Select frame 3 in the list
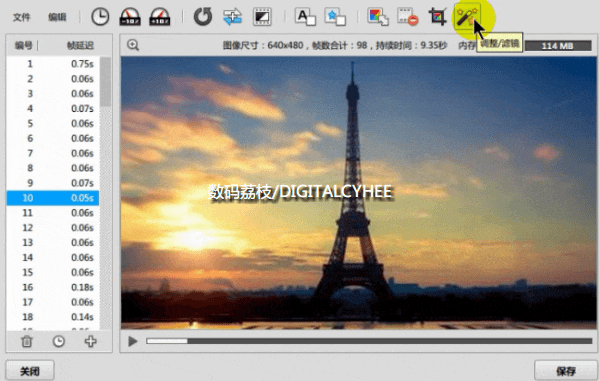This screenshot has width=600, height=381. coord(53,94)
